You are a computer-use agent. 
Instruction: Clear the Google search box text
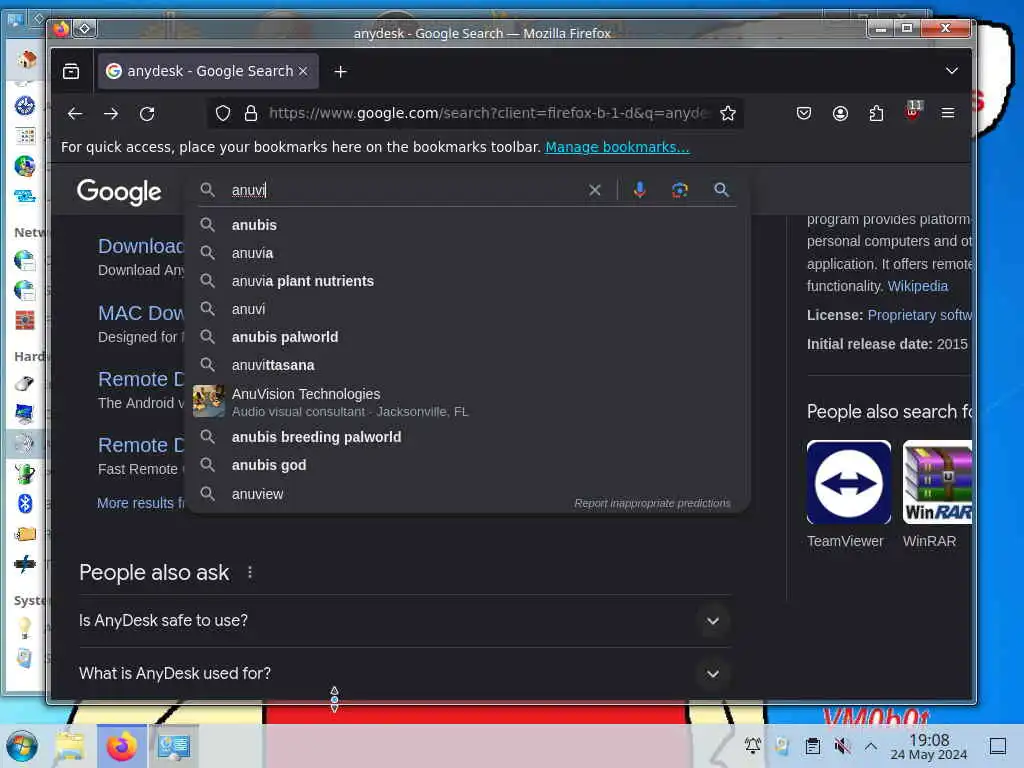click(594, 190)
